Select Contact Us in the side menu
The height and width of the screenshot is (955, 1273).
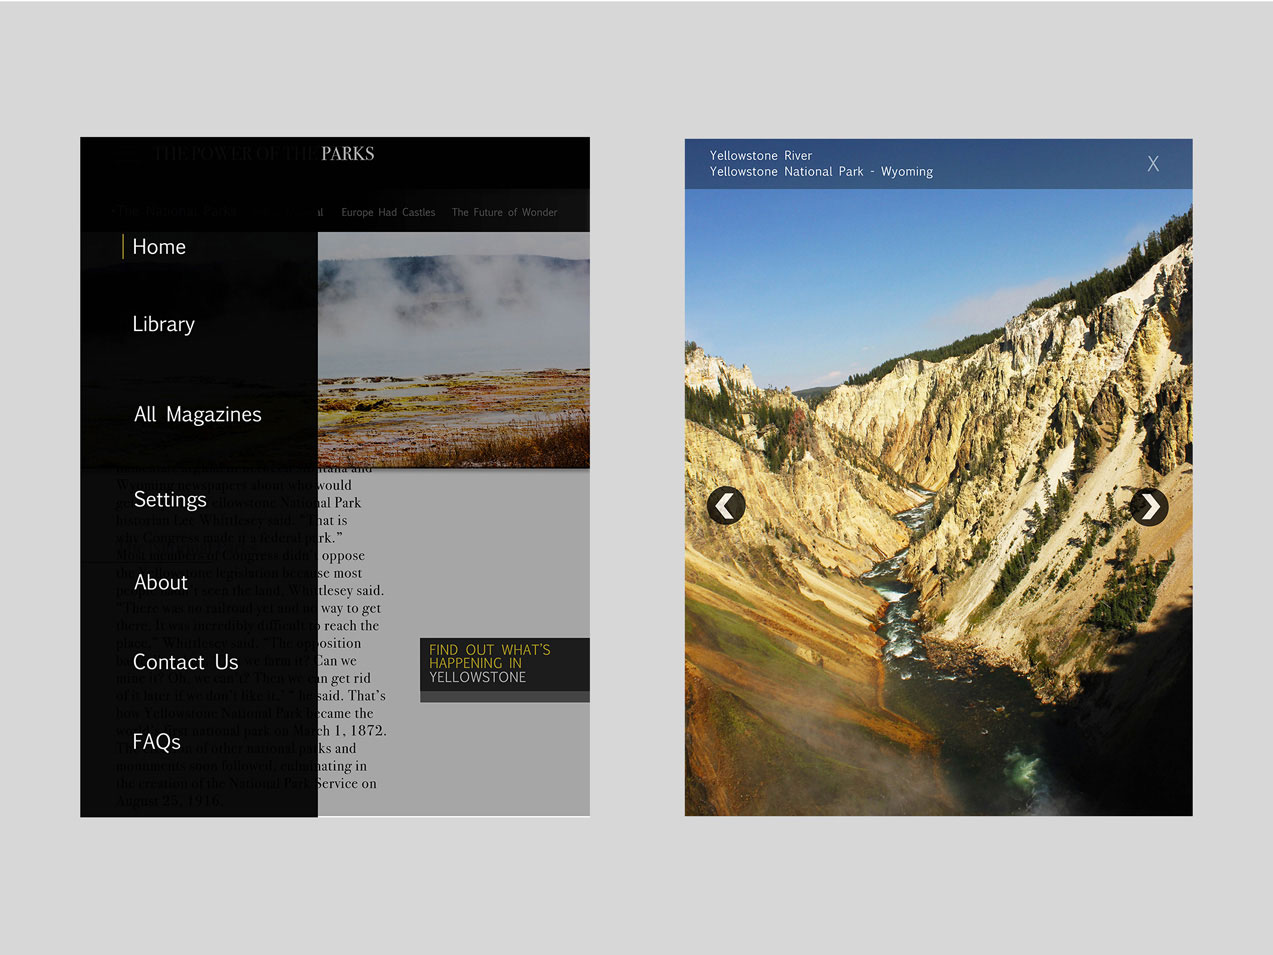[x=185, y=662]
